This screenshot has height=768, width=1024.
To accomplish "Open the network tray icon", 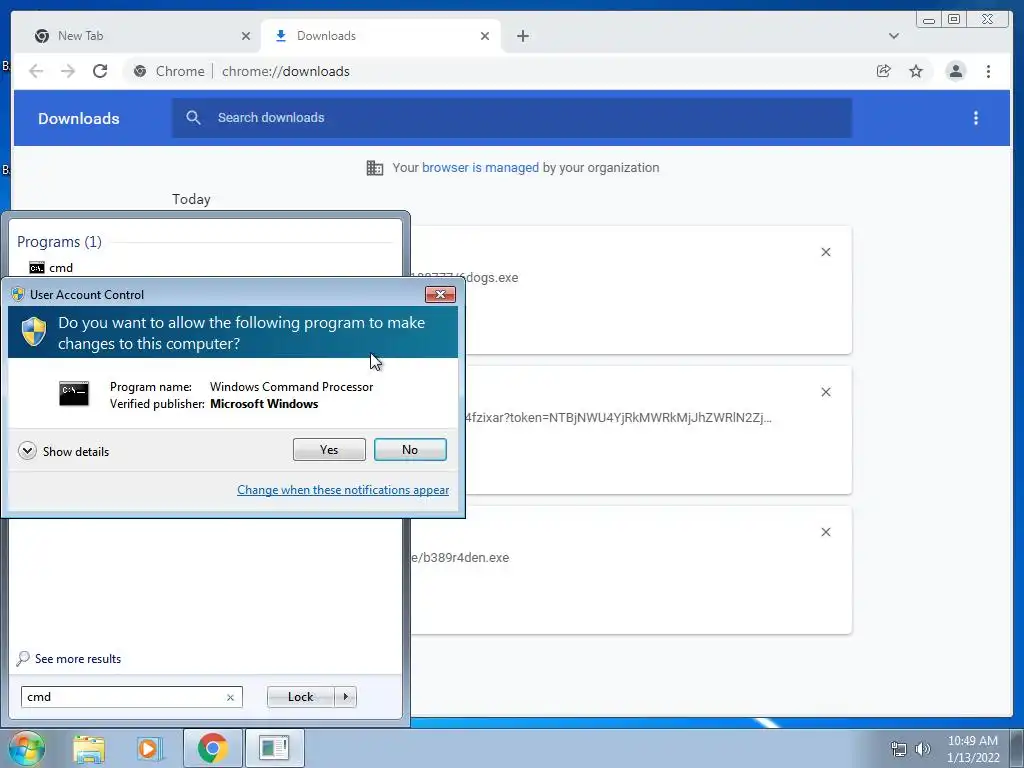I will click(x=899, y=749).
